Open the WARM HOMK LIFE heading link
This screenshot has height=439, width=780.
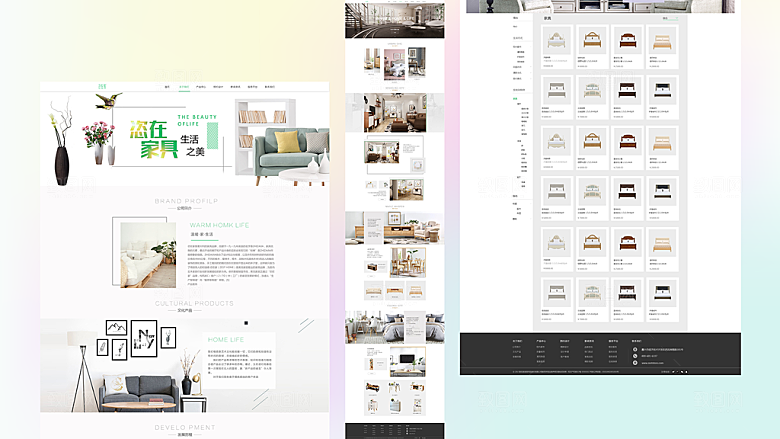coord(219,225)
